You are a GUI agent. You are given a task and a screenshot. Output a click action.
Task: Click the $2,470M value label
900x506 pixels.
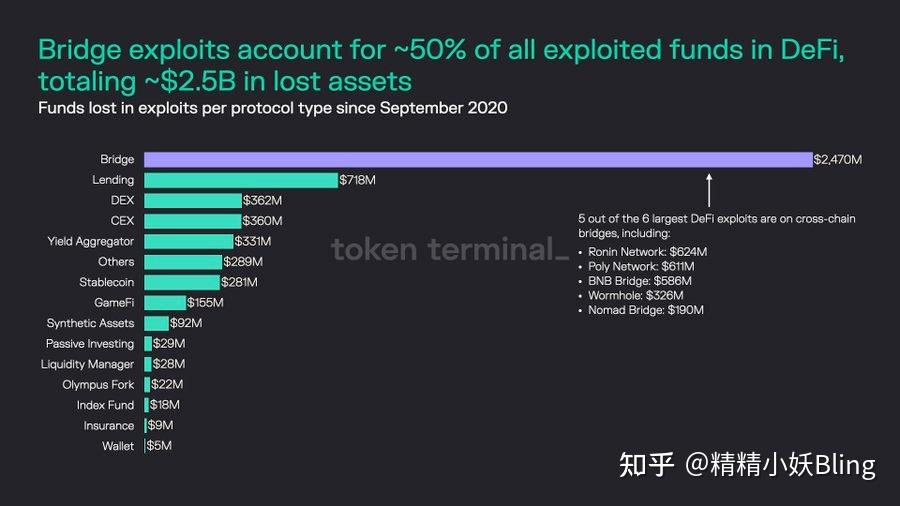click(837, 159)
